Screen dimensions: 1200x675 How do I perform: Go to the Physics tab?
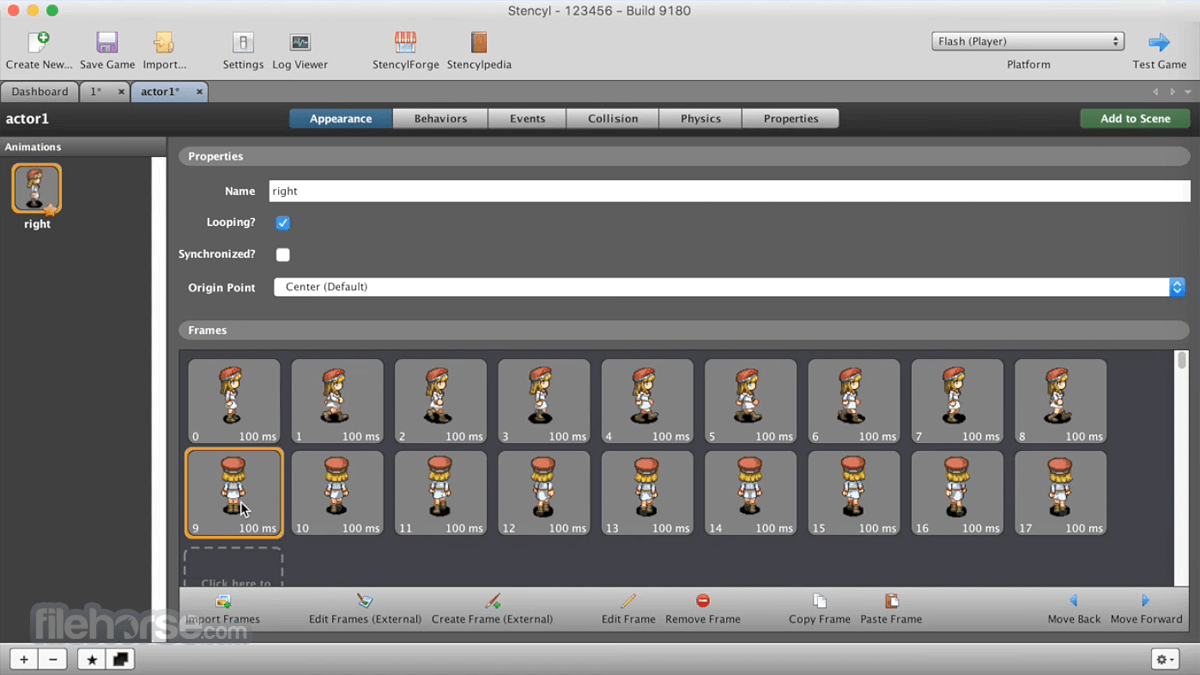coord(701,119)
